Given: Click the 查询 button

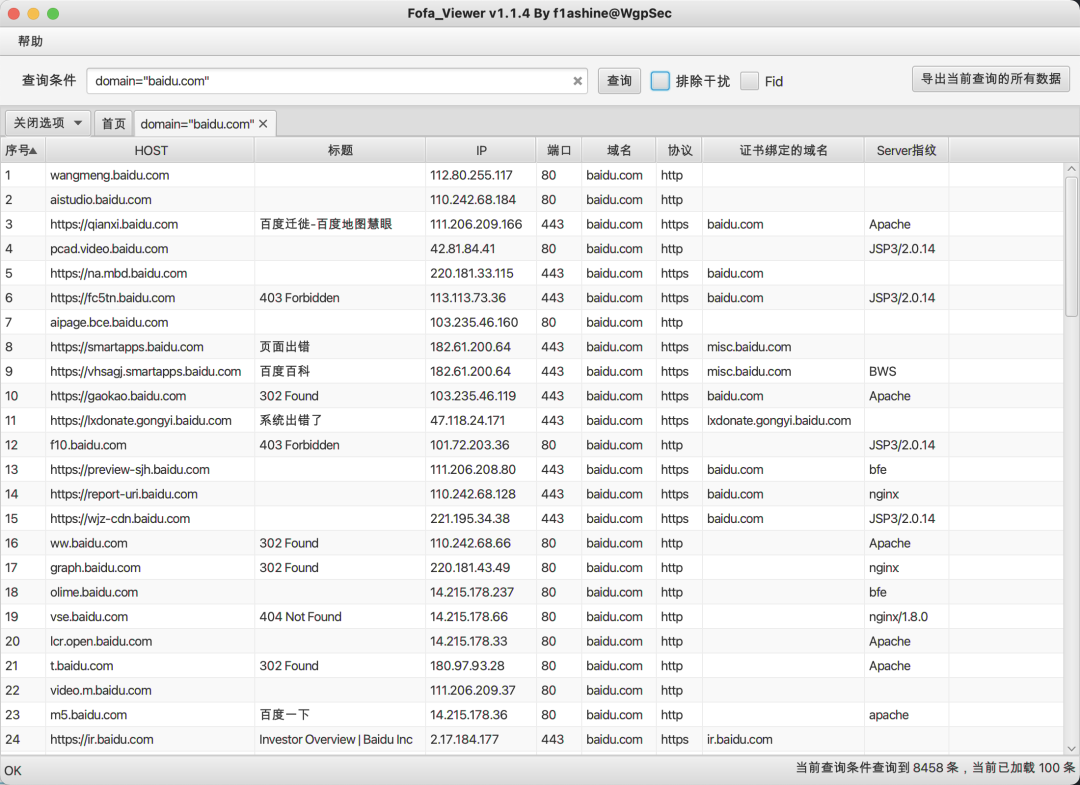Looking at the screenshot, I should (x=619, y=81).
